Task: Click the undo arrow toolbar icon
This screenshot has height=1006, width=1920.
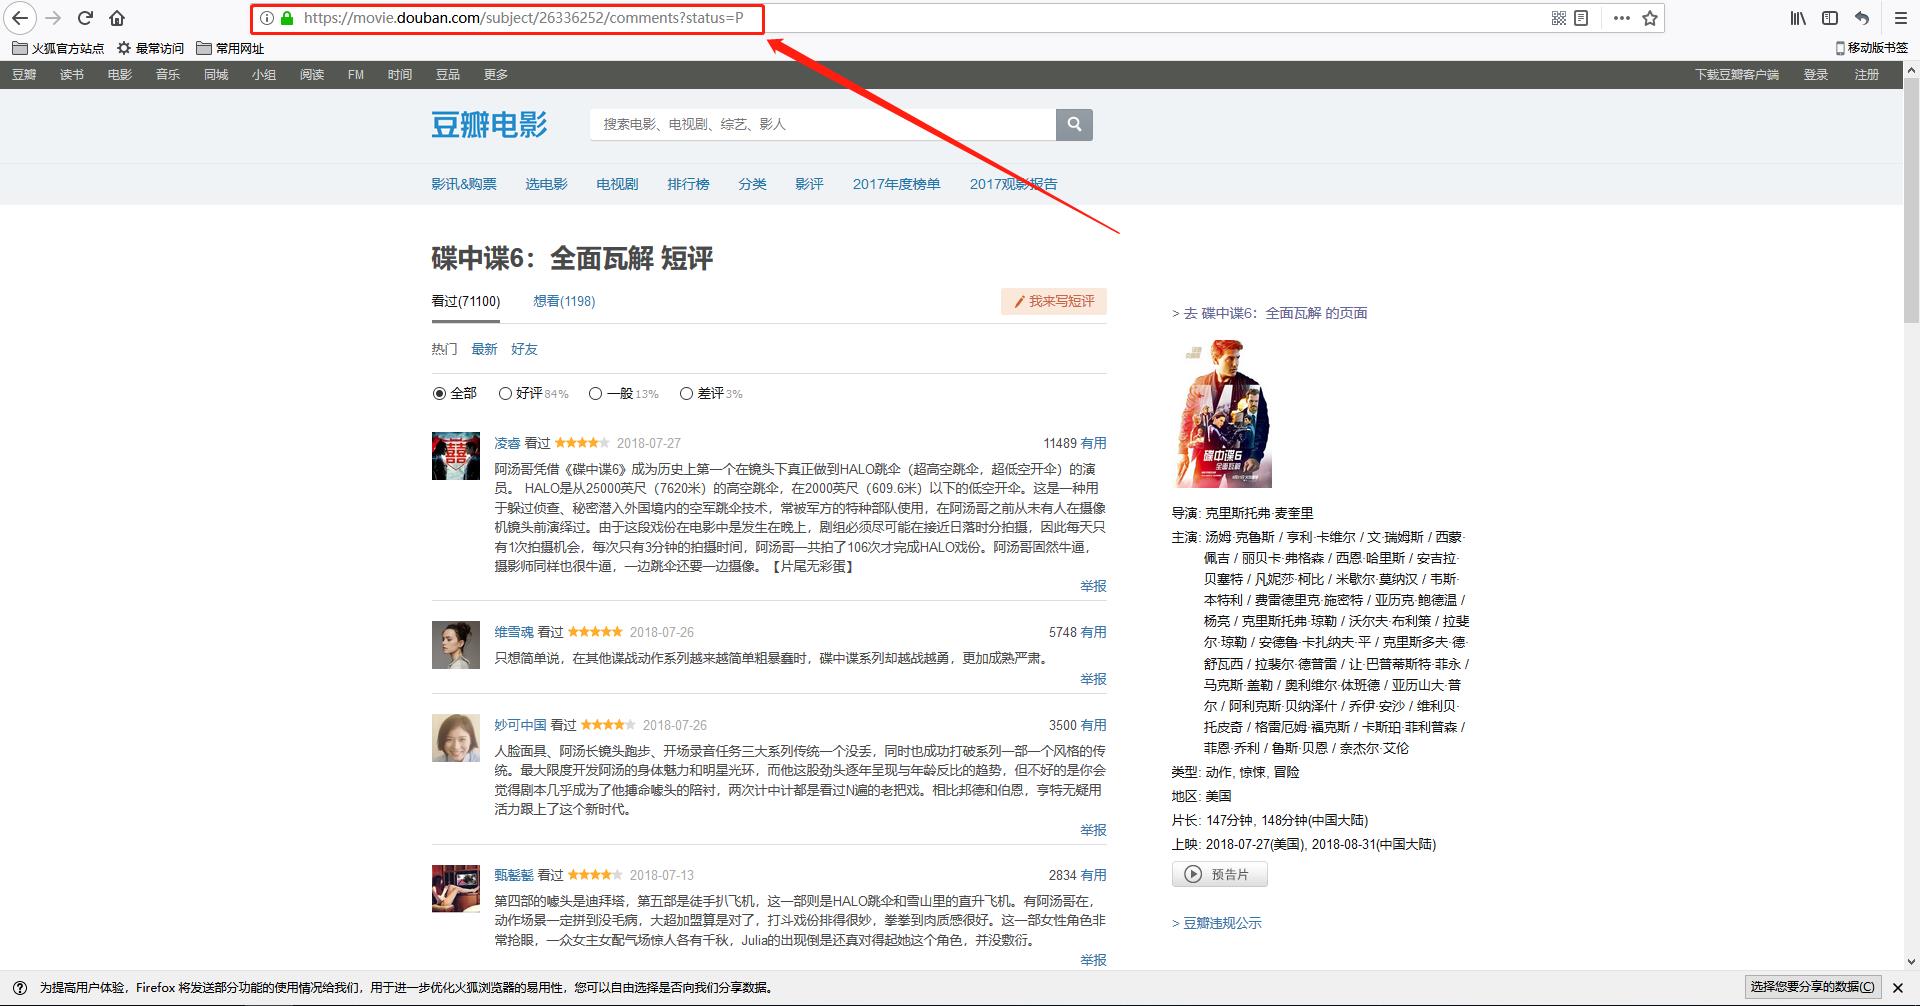Action: (x=1862, y=18)
